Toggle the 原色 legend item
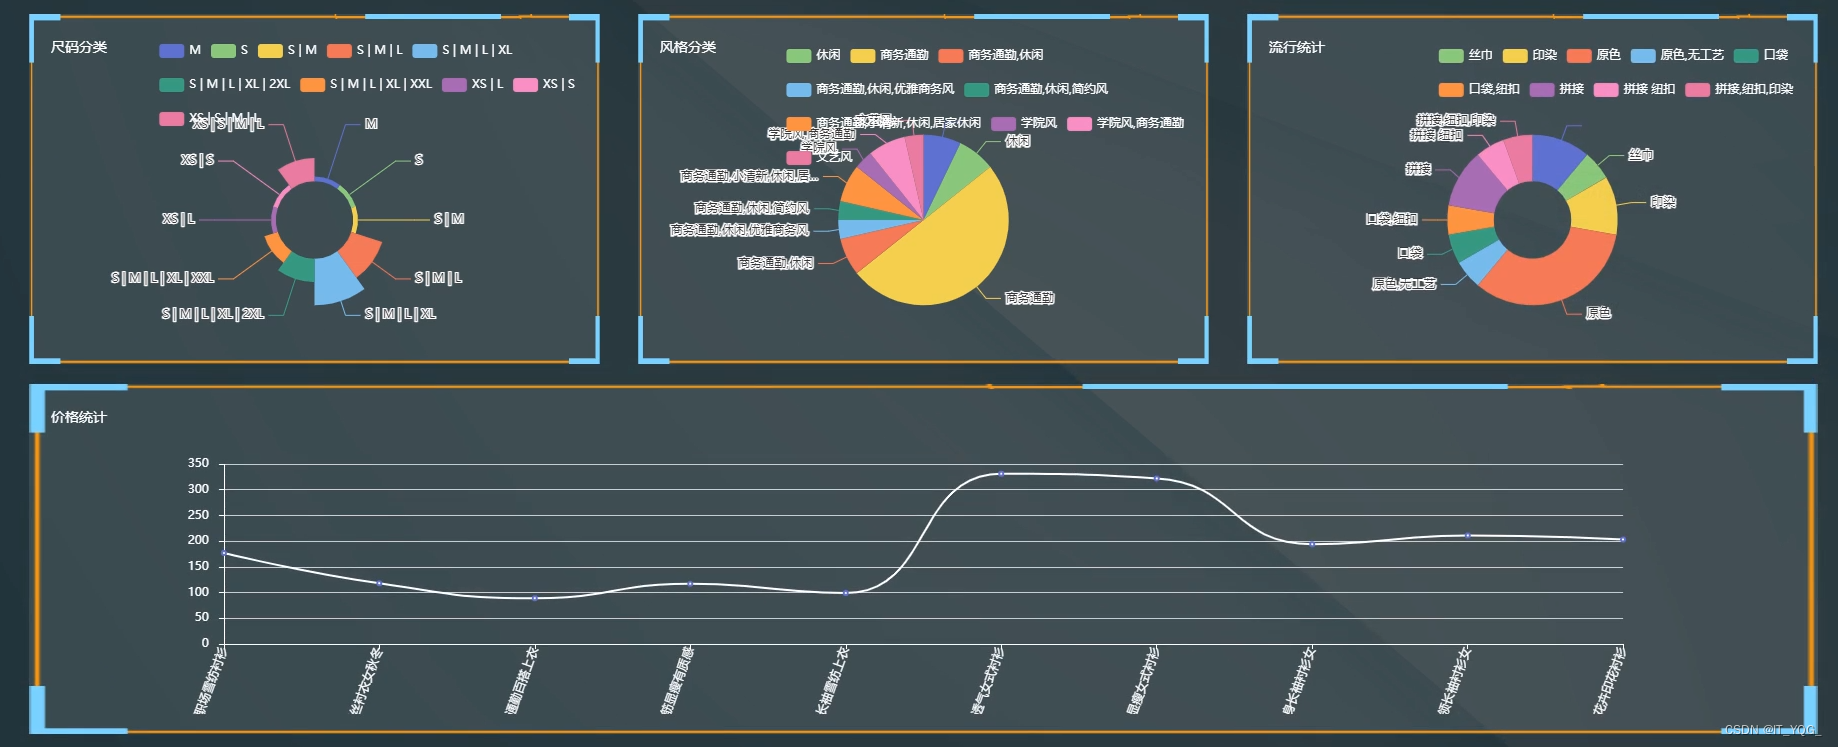Image resolution: width=1838 pixels, height=747 pixels. (1594, 55)
